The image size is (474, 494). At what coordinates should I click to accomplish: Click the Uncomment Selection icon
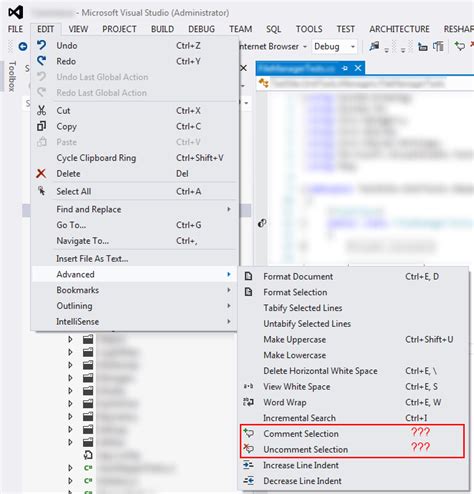point(248,449)
